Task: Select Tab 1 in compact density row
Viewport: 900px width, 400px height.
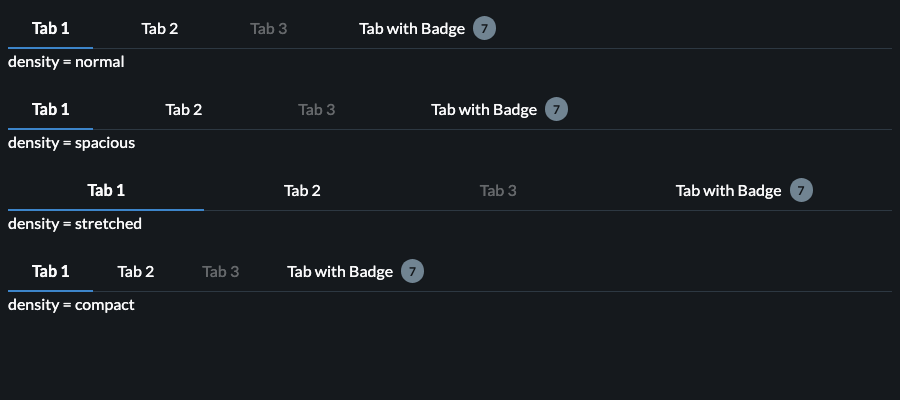Action: point(50,271)
